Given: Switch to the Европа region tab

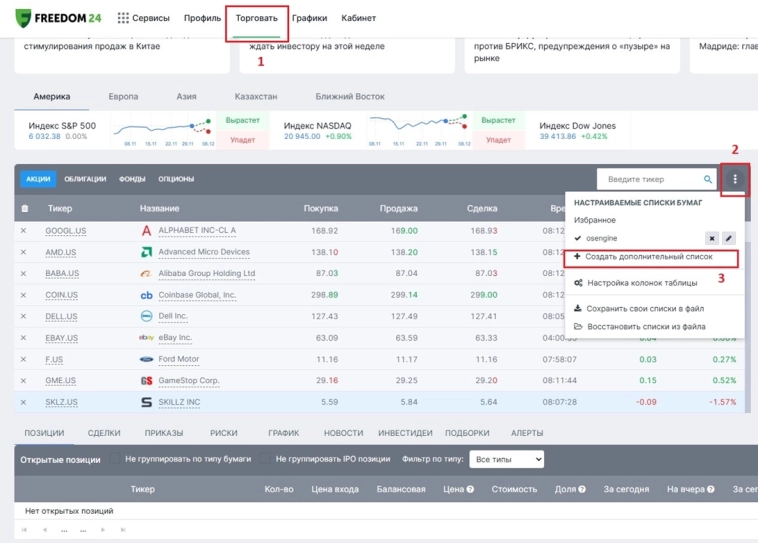Looking at the screenshot, I should click(123, 97).
